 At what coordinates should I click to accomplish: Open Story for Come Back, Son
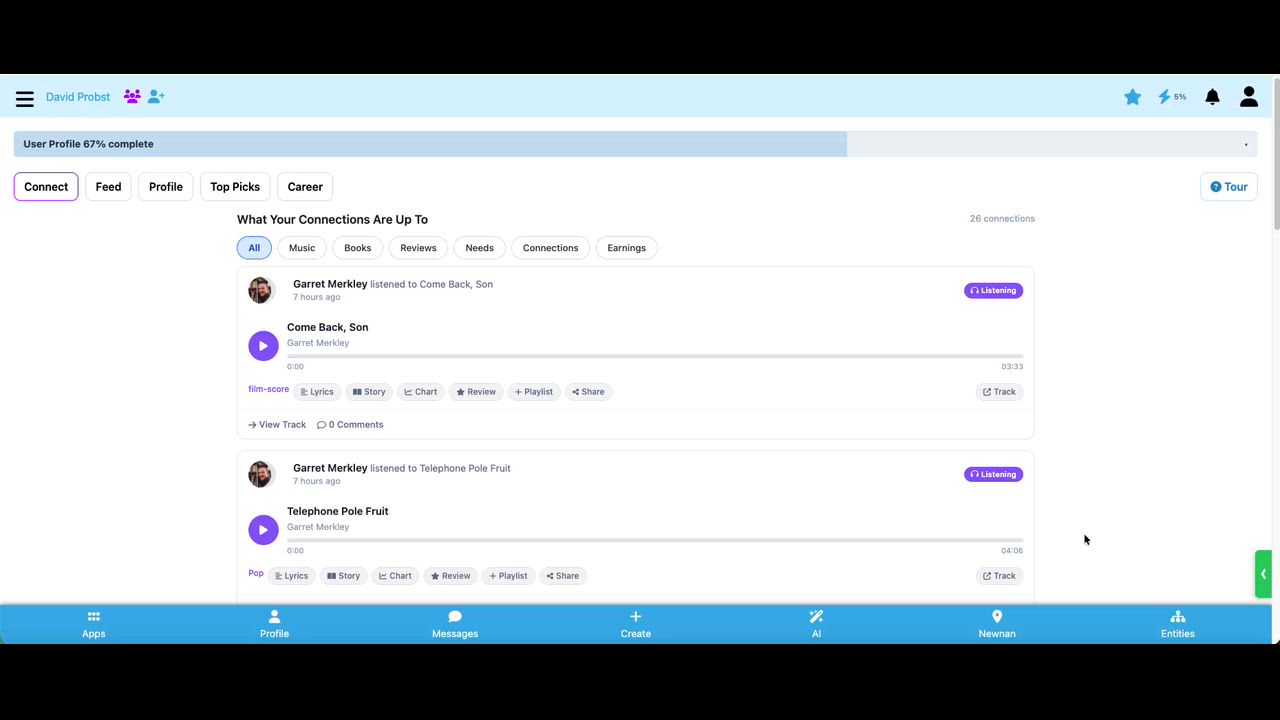point(369,392)
